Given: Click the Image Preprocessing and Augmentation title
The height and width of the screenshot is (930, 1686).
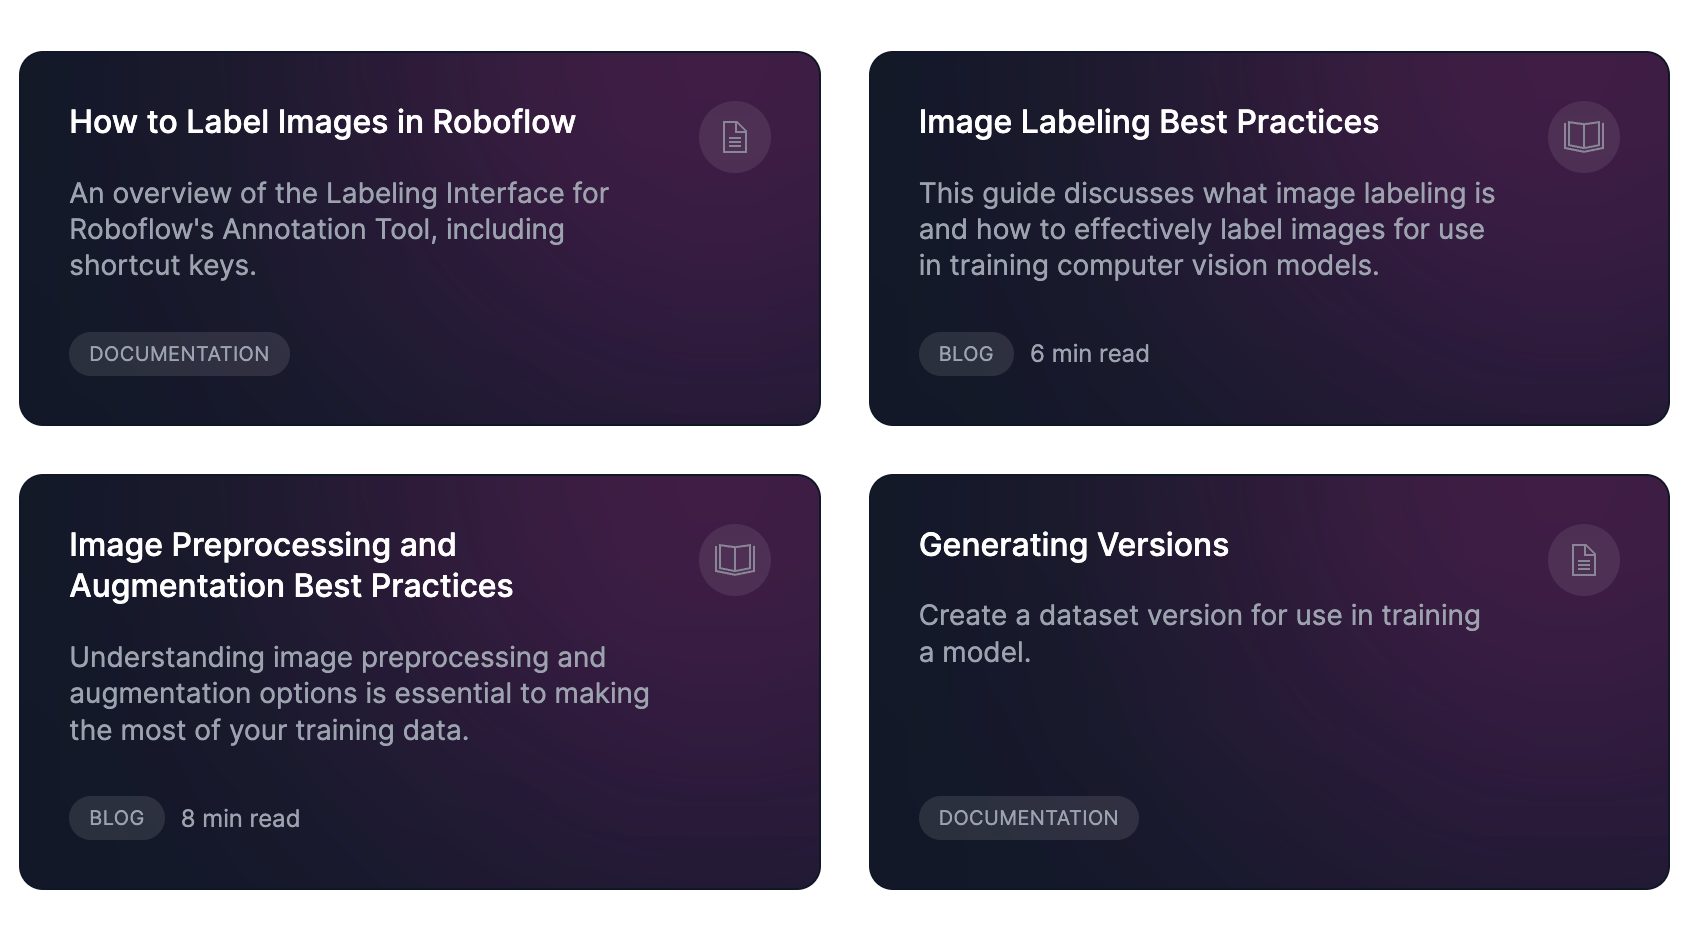Looking at the screenshot, I should [x=290, y=565].
